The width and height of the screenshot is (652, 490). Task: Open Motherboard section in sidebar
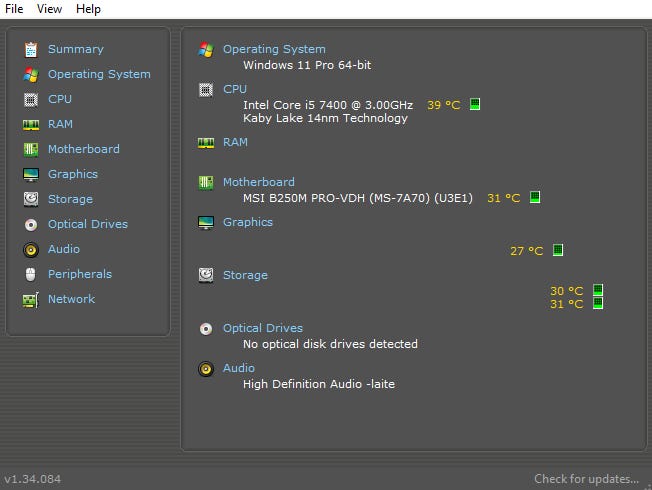(x=84, y=149)
